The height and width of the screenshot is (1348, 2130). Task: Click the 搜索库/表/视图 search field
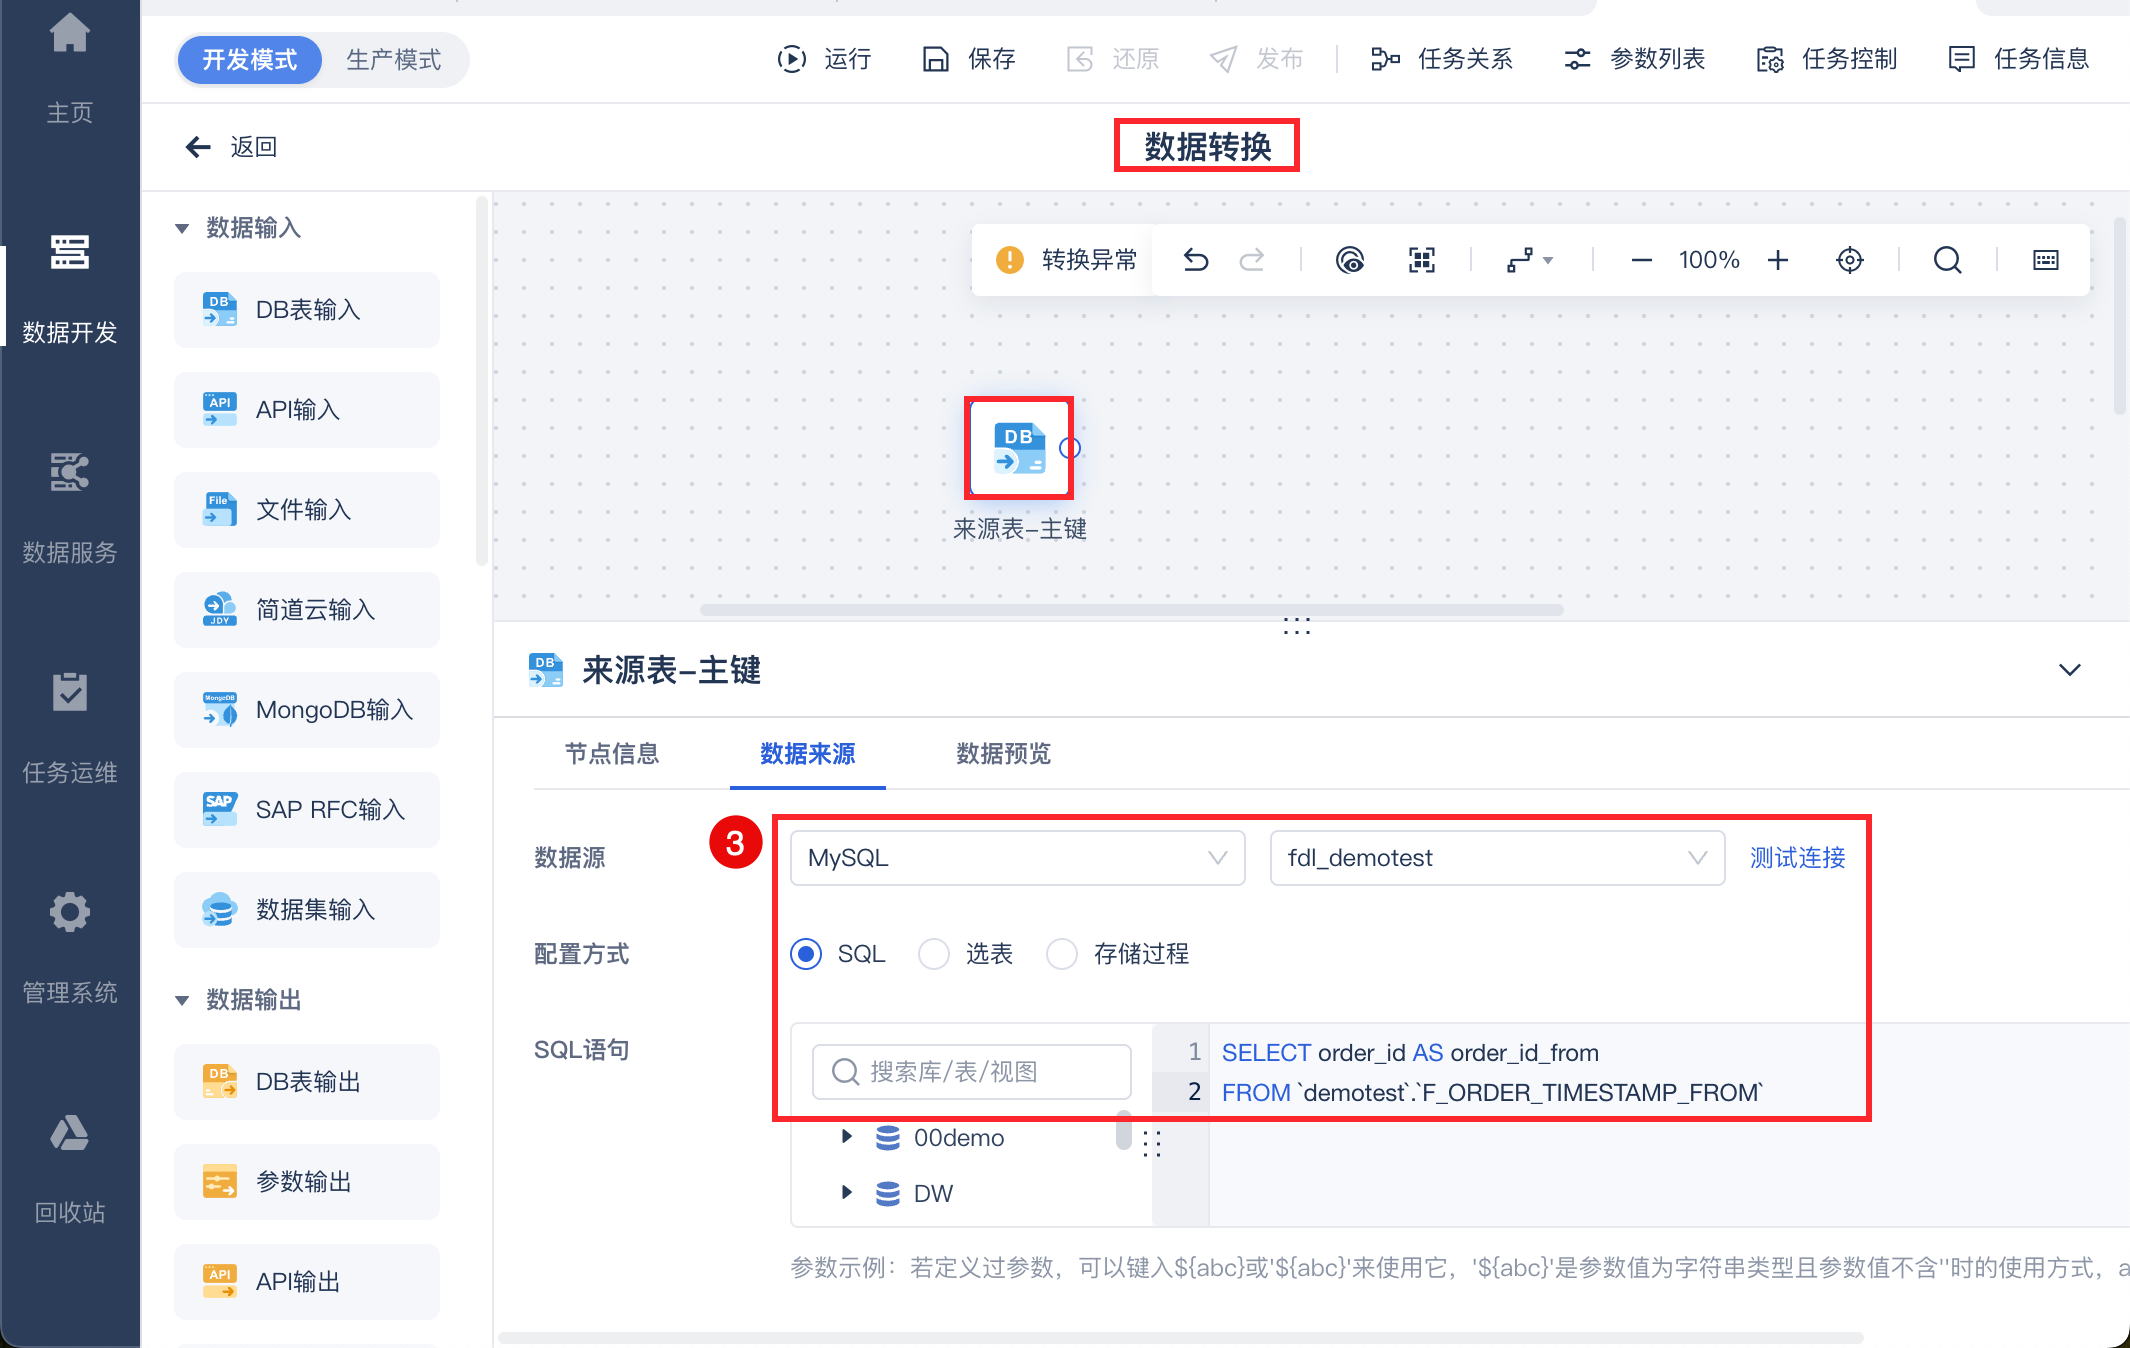pyautogui.click(x=972, y=1072)
